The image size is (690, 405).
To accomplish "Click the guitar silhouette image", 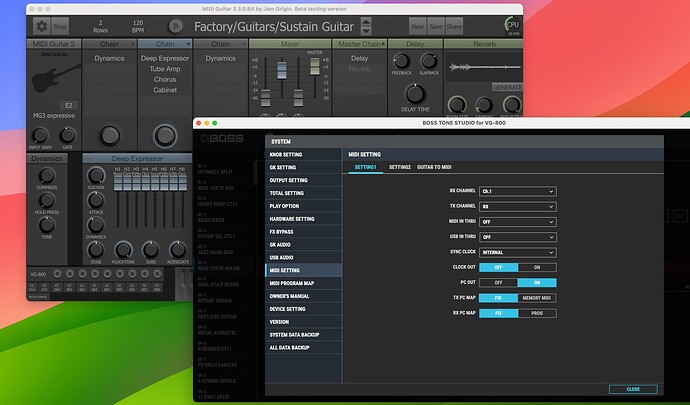I will (x=56, y=78).
